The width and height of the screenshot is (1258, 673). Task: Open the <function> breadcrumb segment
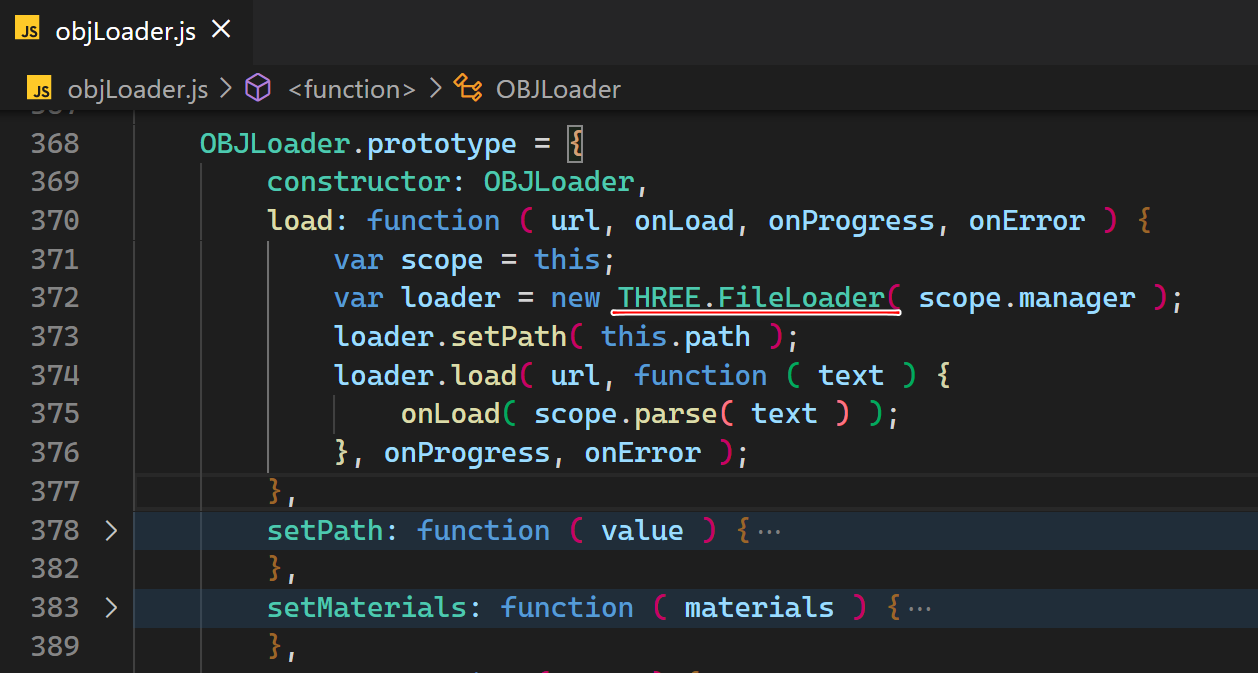point(352,89)
